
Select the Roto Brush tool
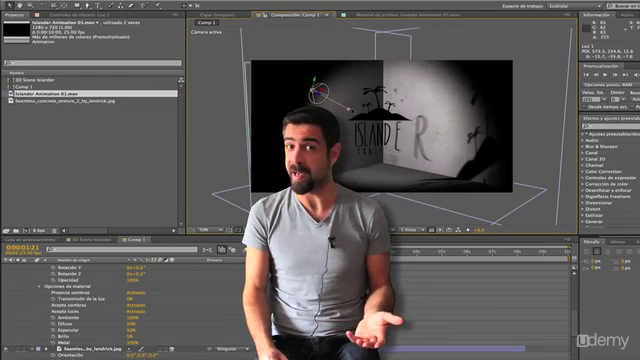pyautogui.click(x=144, y=5)
